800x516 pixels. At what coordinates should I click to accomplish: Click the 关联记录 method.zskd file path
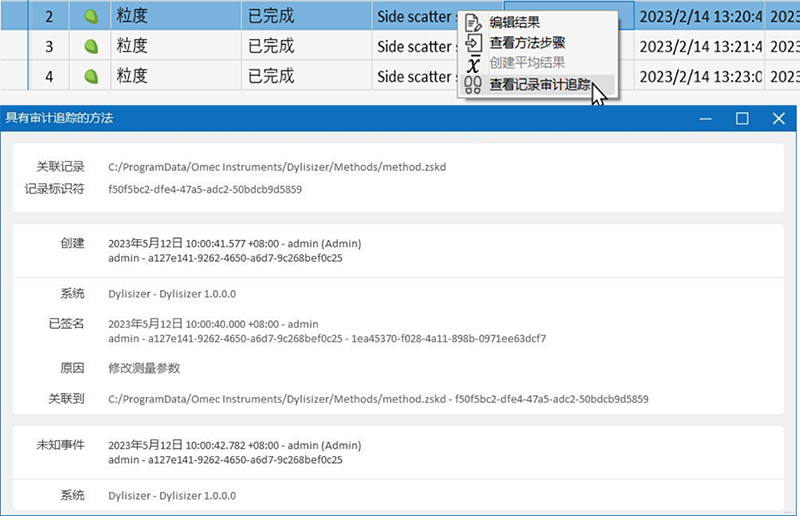pyautogui.click(x=277, y=167)
